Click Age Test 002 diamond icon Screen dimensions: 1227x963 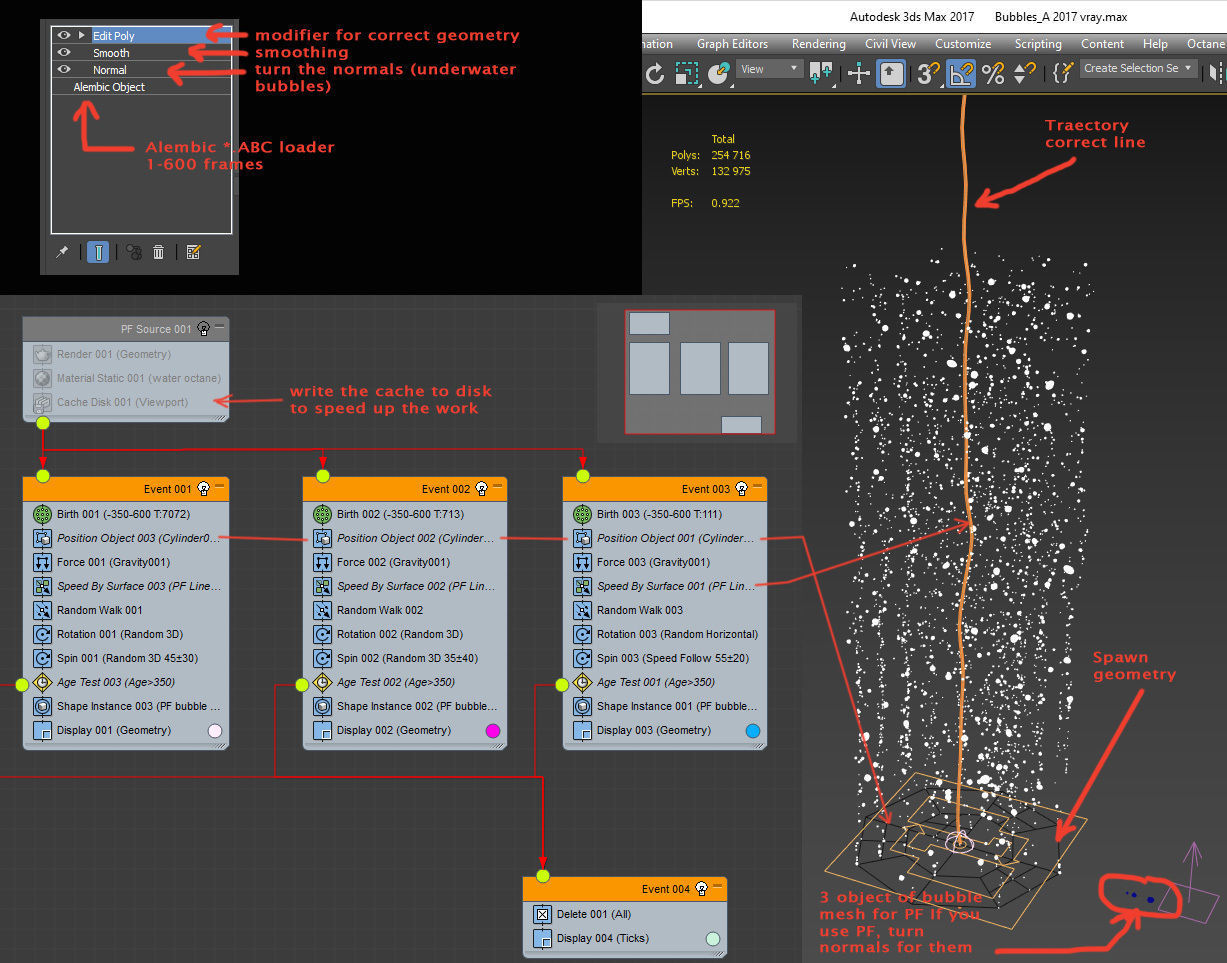click(322, 682)
